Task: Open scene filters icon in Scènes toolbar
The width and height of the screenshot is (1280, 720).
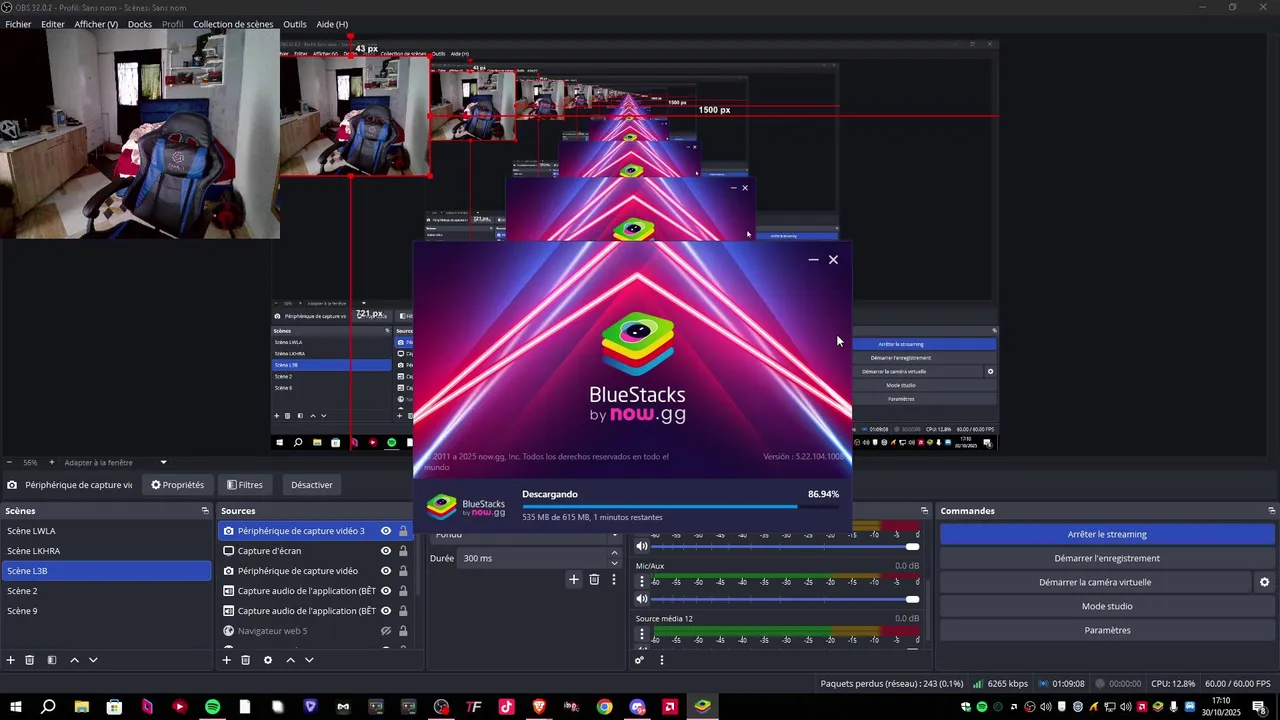Action: point(52,660)
